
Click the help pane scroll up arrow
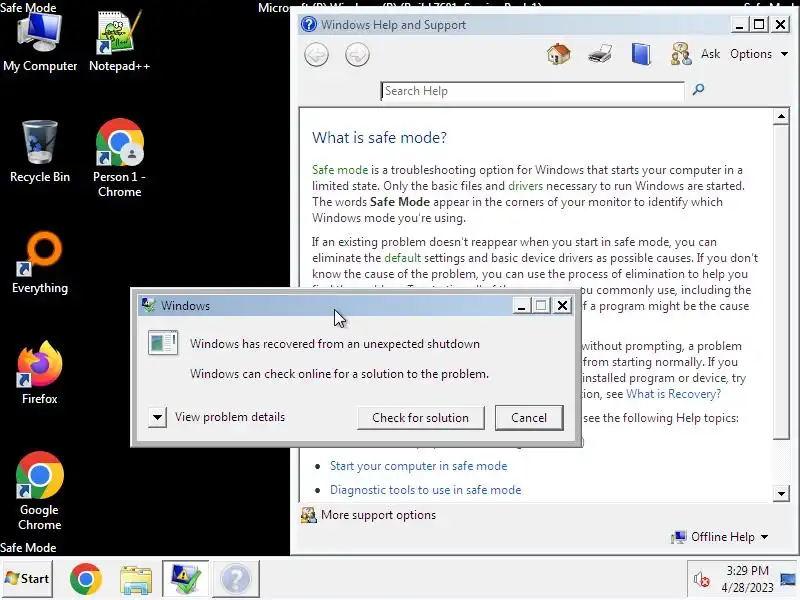[781, 117]
